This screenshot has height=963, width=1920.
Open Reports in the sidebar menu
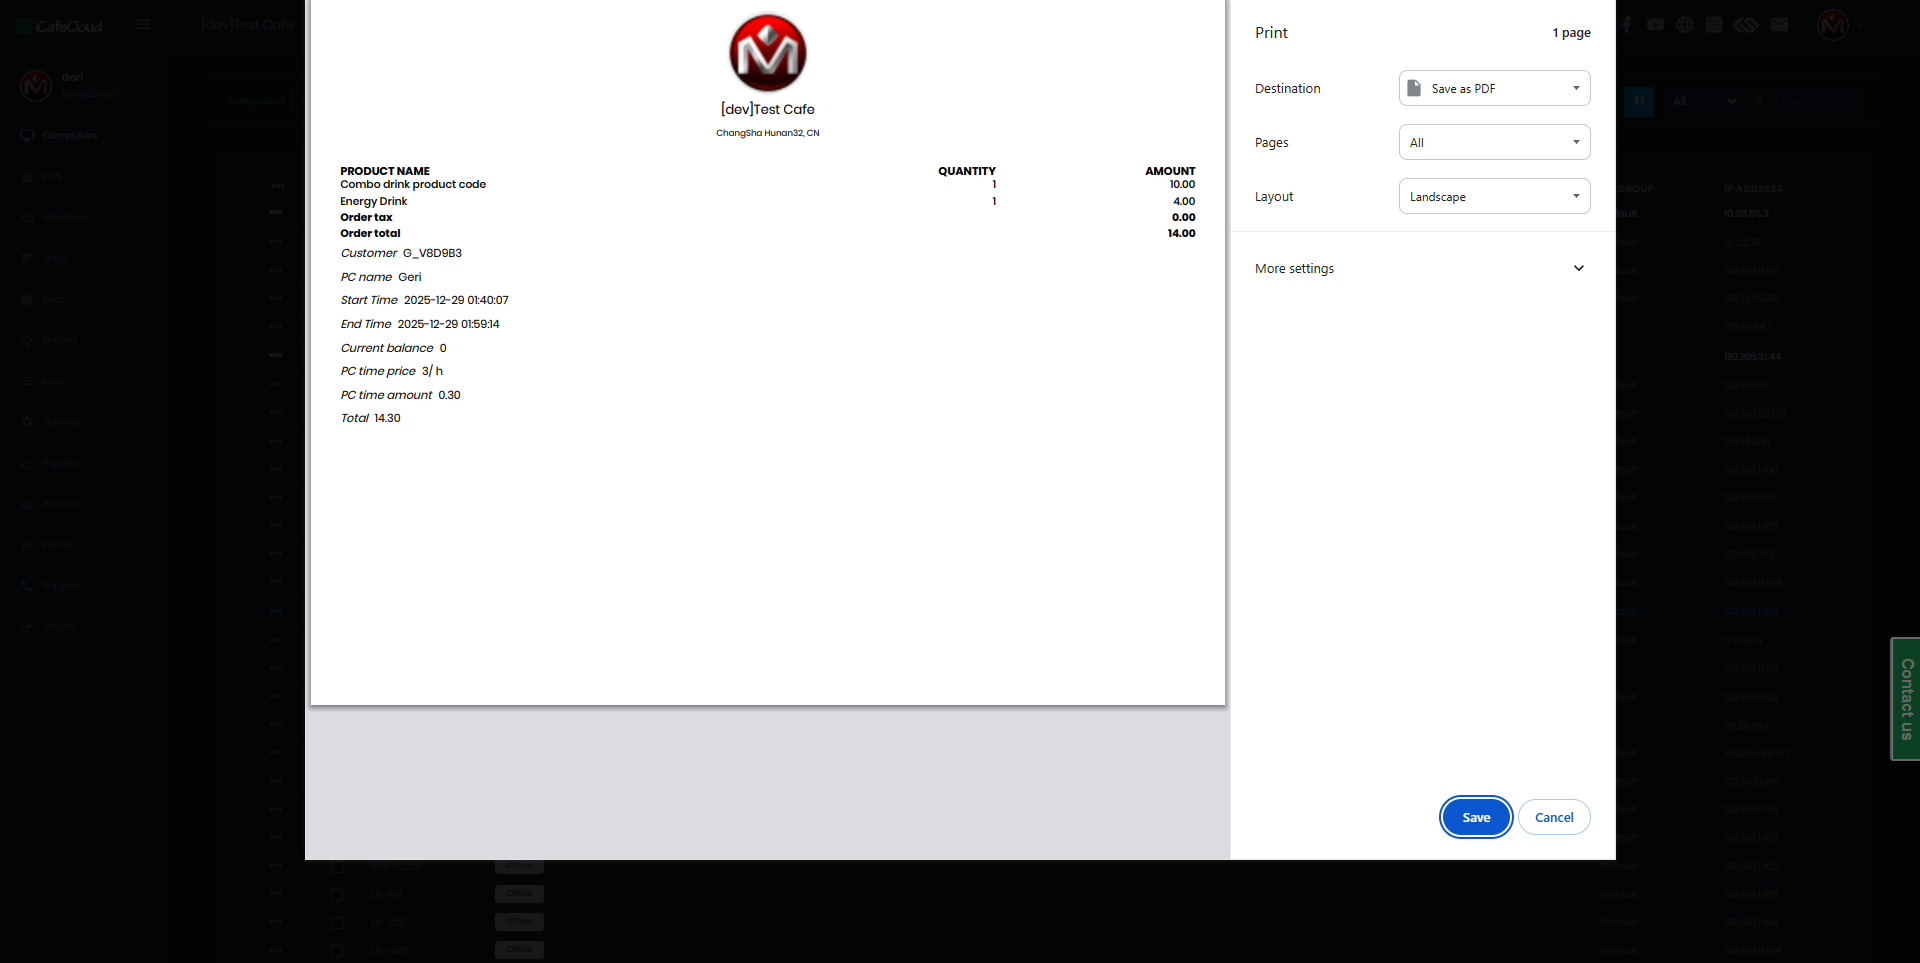click(61, 463)
